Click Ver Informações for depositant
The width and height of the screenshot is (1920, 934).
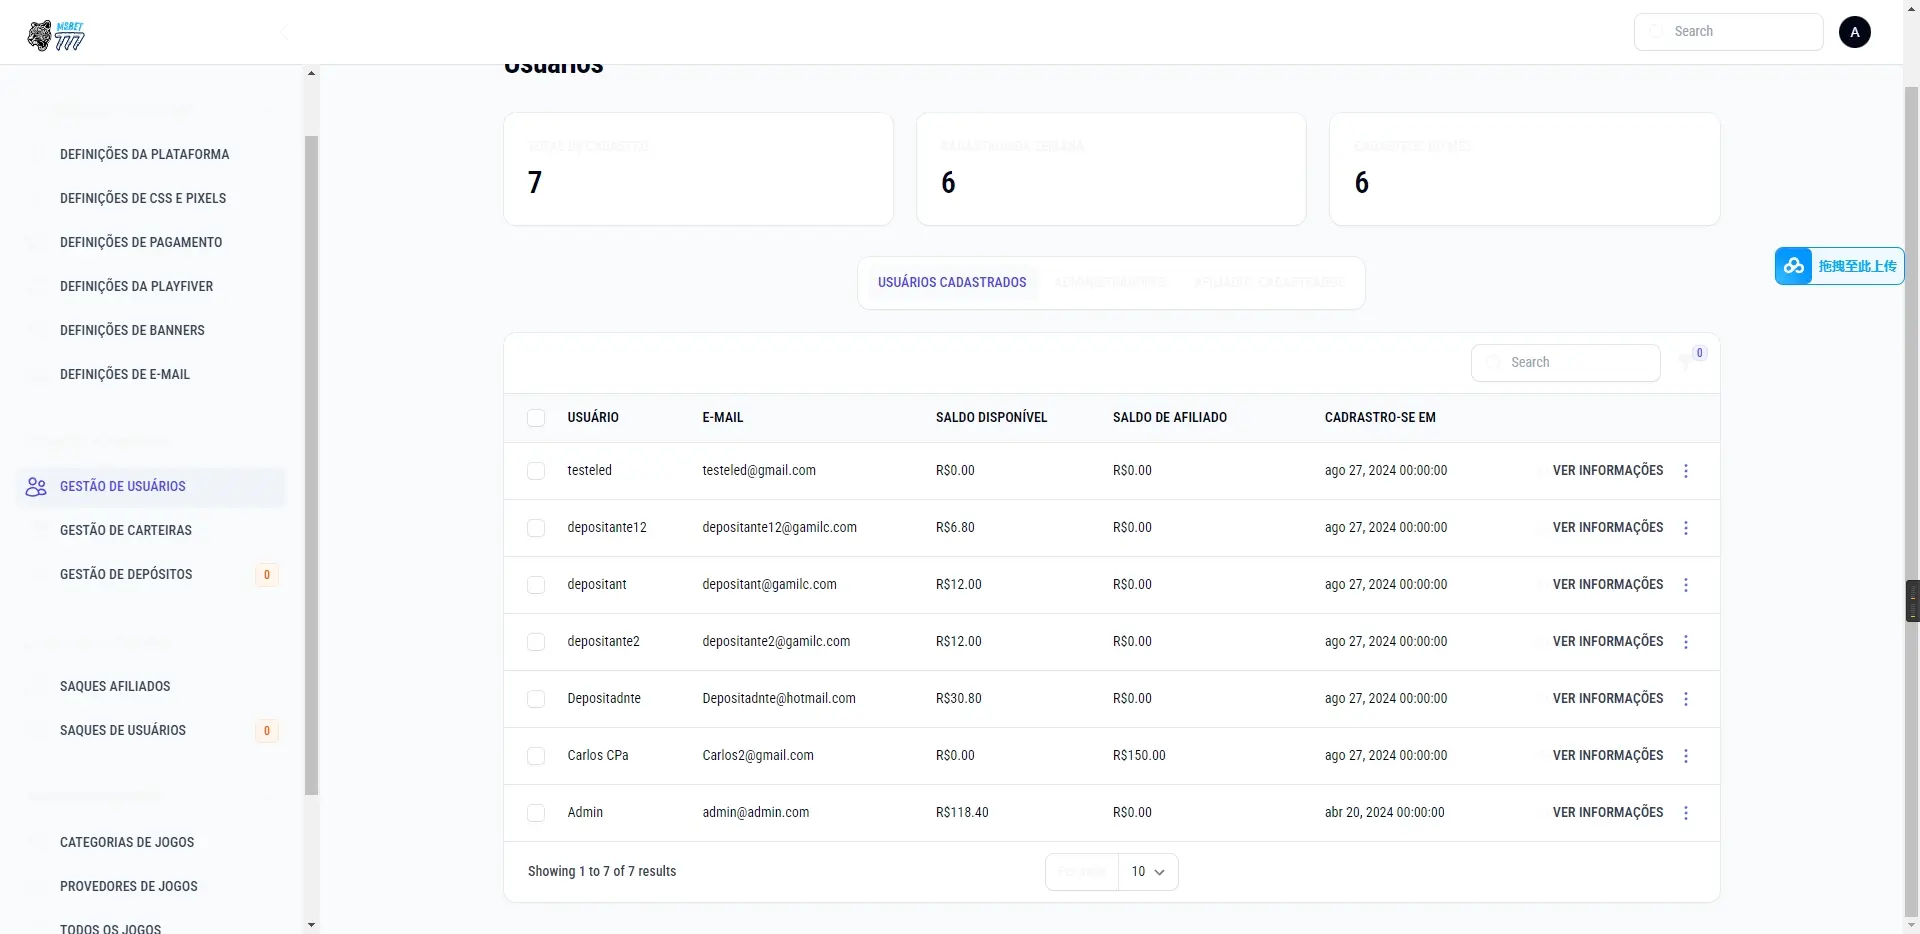coord(1607,584)
